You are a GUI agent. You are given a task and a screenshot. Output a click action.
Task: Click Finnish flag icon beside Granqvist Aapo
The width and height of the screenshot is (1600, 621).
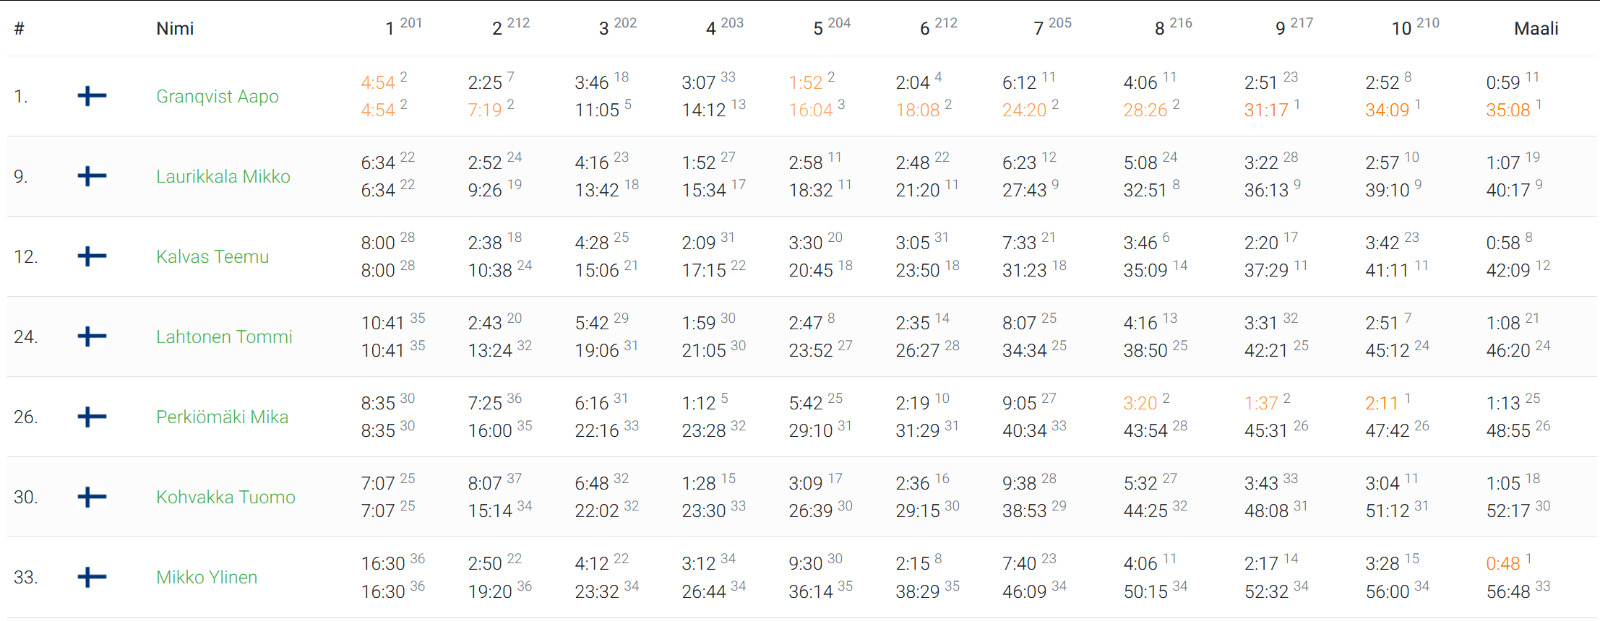pyautogui.click(x=92, y=96)
